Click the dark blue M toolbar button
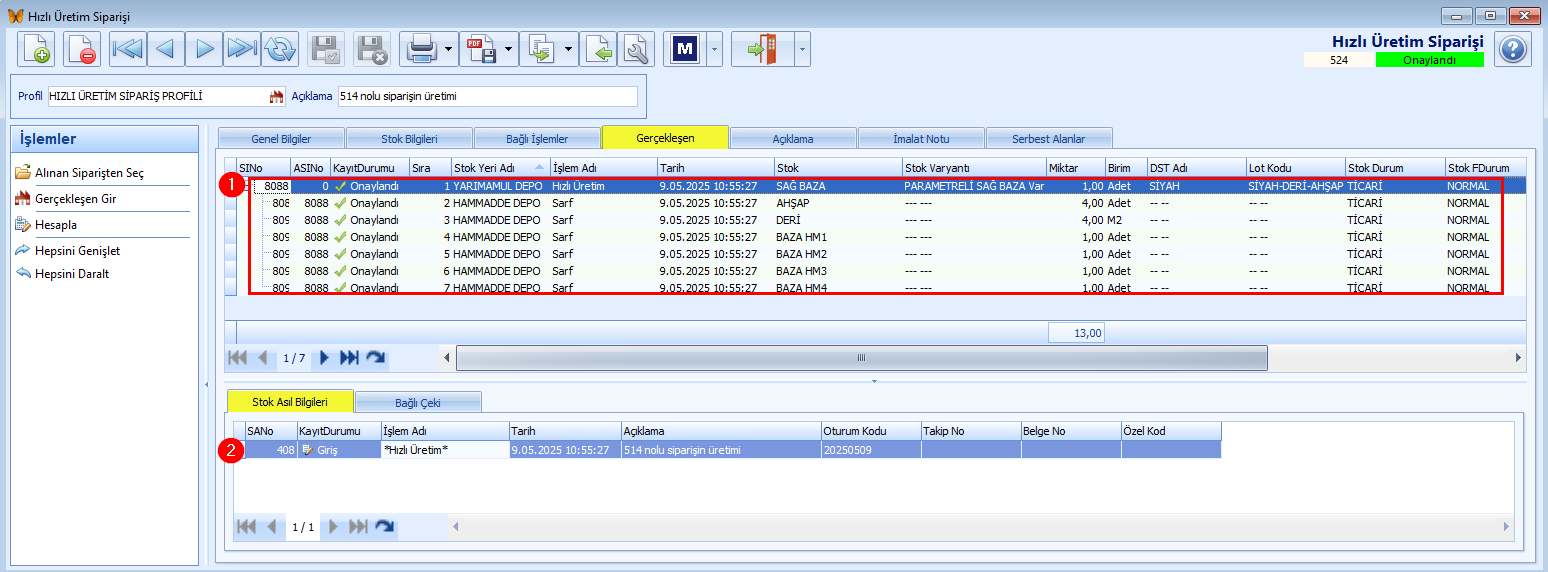This screenshot has height=572, width=1548. [x=685, y=49]
